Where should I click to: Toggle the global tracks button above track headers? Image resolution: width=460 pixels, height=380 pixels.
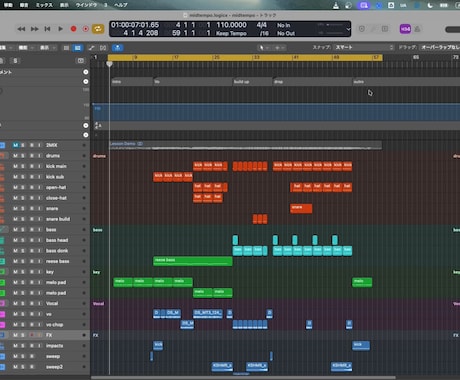point(81,61)
